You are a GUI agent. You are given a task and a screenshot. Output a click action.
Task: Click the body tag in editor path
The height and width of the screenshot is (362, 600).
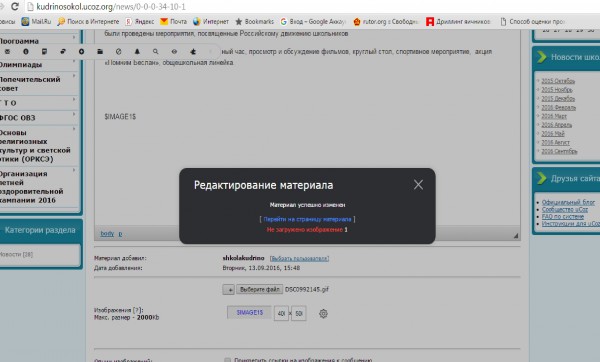click(x=107, y=233)
